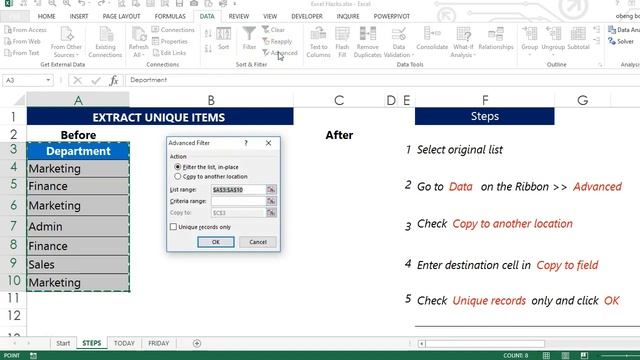This screenshot has height=360, width=640.
Task: Click Properties in Connections group
Action: click(170, 41)
